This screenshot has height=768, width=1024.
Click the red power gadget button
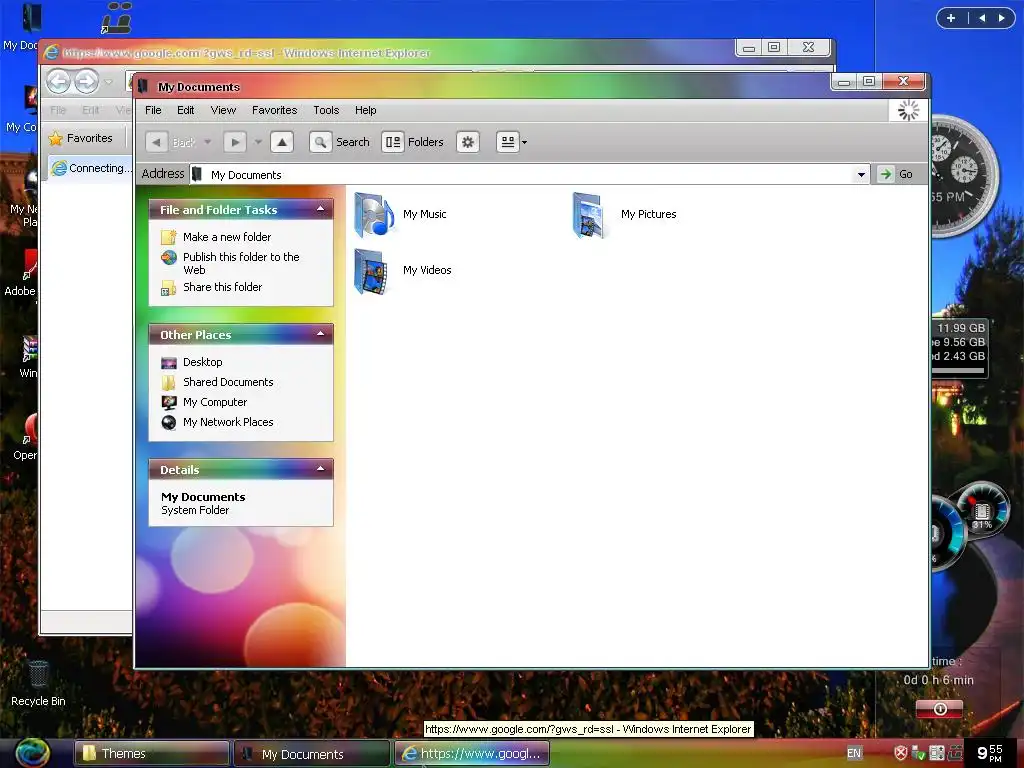(x=939, y=709)
